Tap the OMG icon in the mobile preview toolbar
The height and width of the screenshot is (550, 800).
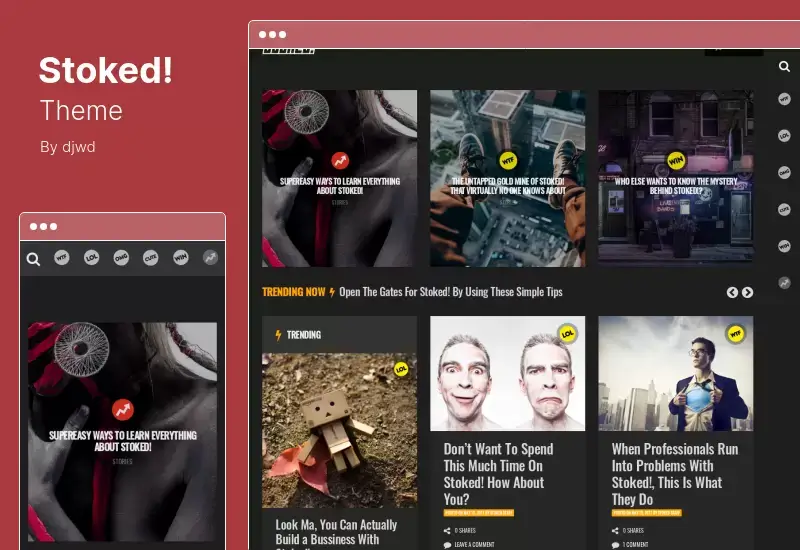tap(121, 258)
